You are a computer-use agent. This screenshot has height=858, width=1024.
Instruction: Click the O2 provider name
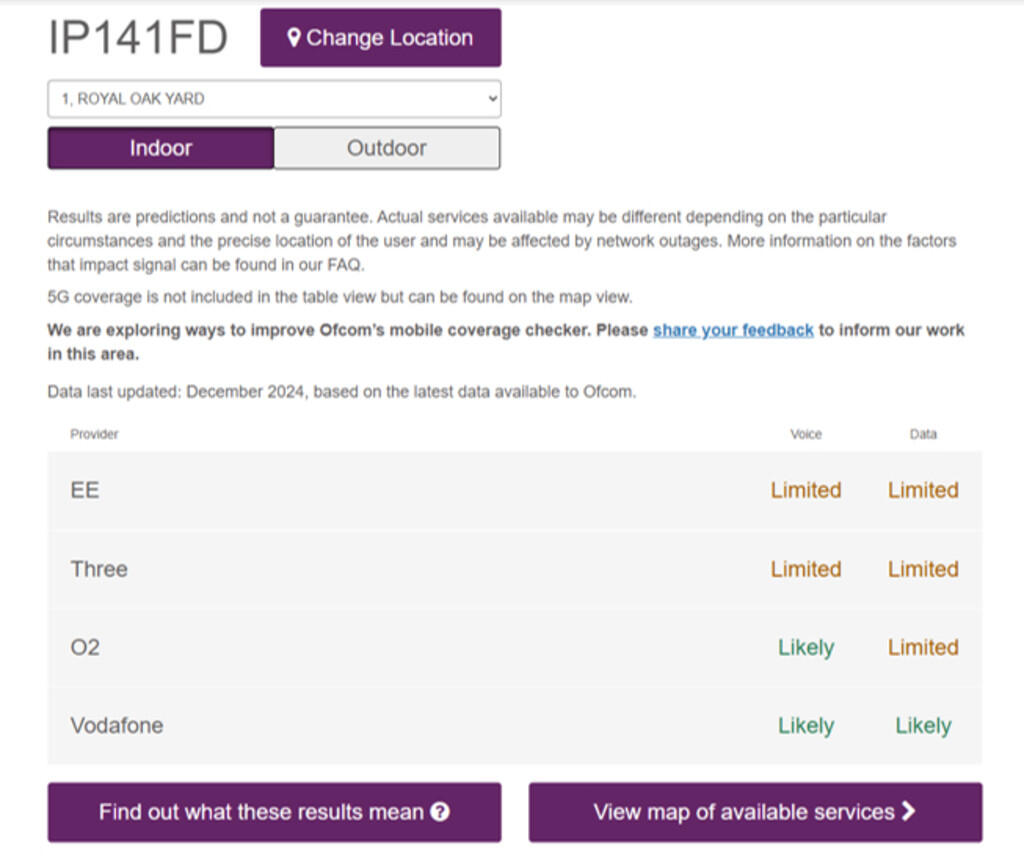[x=85, y=647]
